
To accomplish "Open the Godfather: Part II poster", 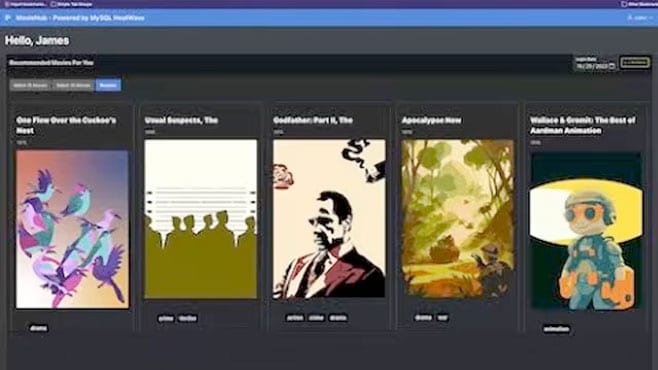I will tap(329, 219).
